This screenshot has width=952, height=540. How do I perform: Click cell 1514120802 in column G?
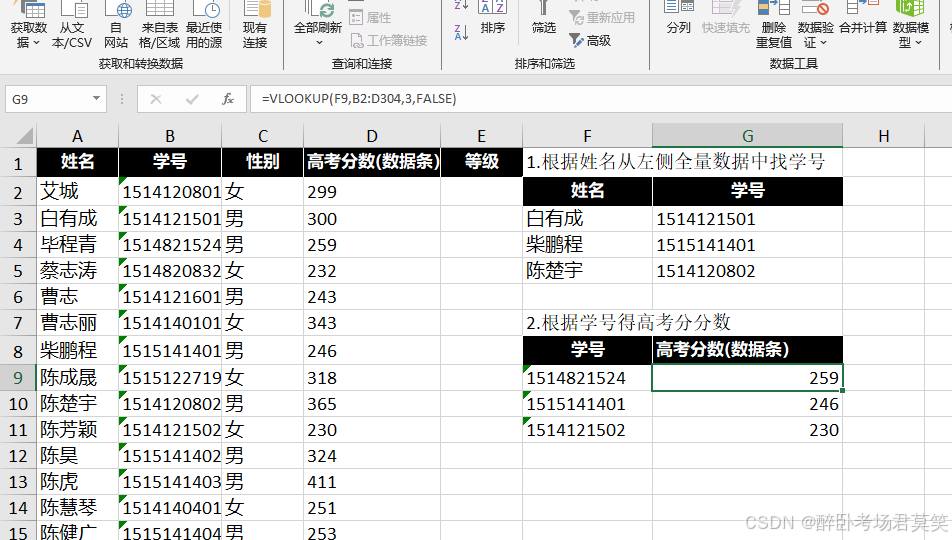click(x=747, y=271)
